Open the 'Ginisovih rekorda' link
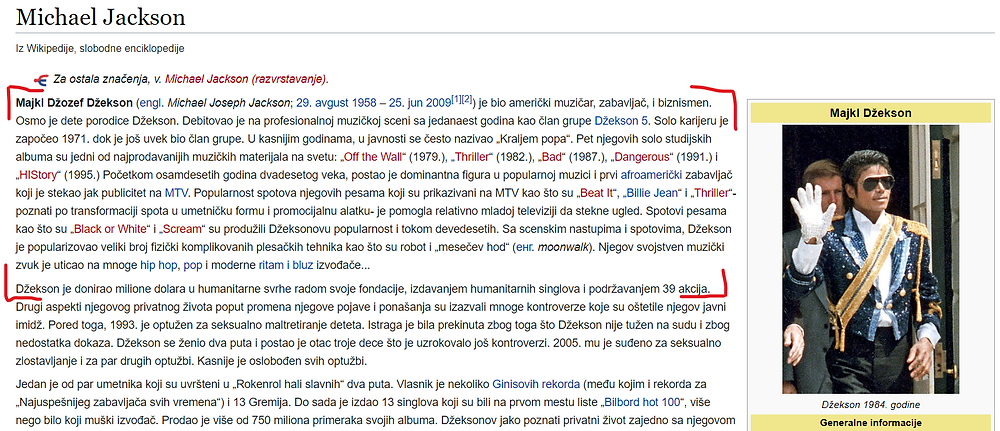This screenshot has width=1000, height=431. [x=536, y=384]
